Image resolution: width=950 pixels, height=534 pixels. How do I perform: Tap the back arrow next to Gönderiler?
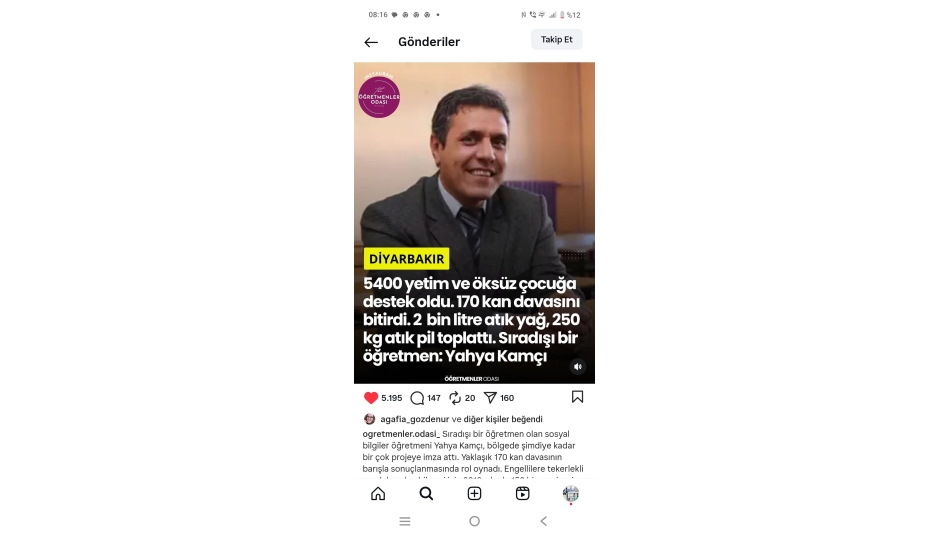tap(371, 42)
